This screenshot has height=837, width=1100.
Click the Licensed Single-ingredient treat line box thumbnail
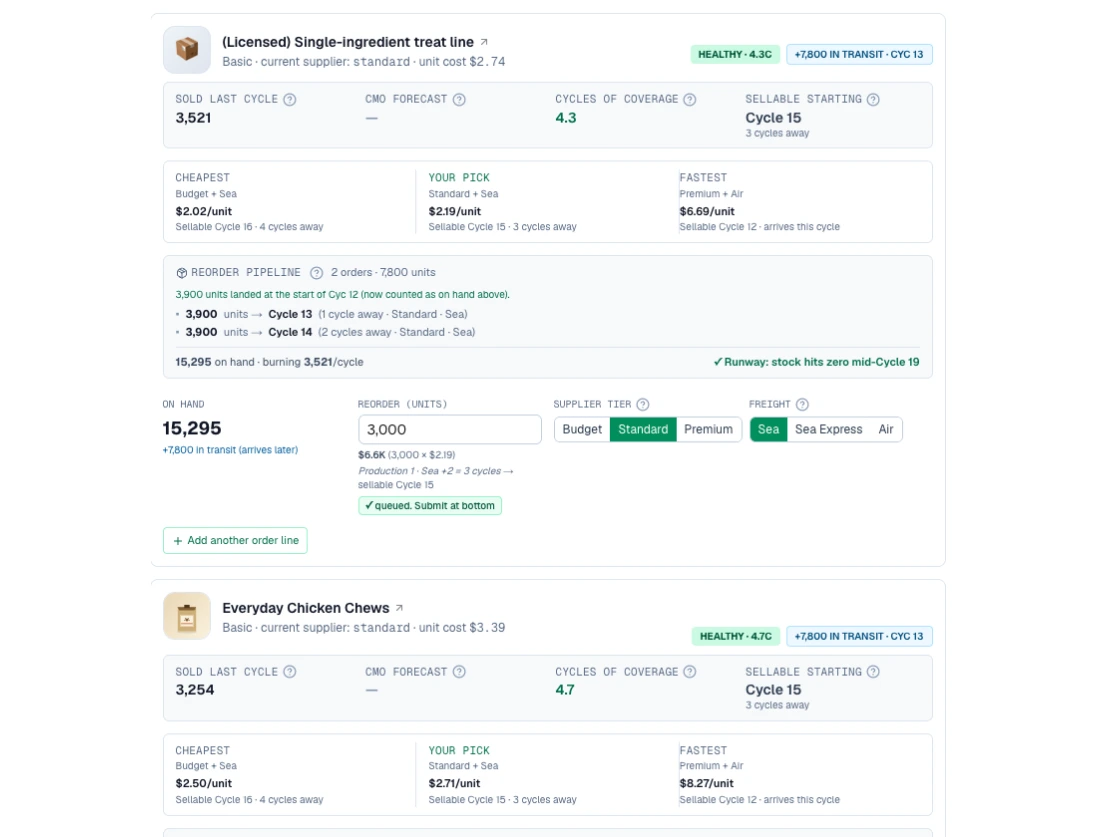[187, 50]
